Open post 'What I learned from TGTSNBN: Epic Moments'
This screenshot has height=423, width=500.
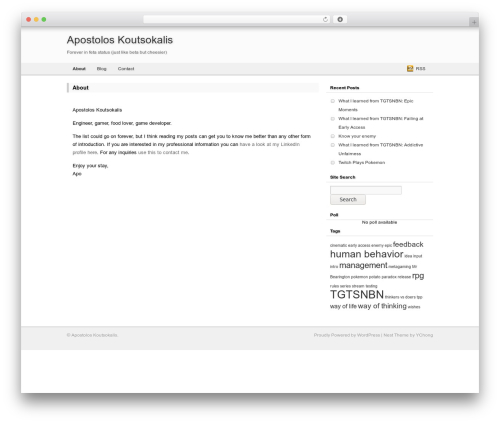pyautogui.click(x=376, y=105)
